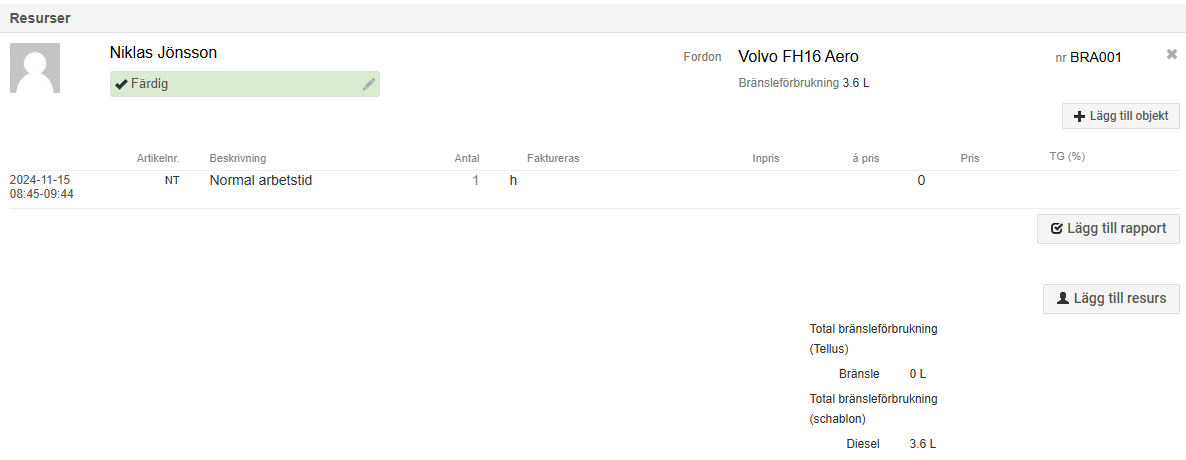Screen dimensions: 1186x460
Task: Click the checkmark icon beside Färdig
Action: click(x=121, y=84)
